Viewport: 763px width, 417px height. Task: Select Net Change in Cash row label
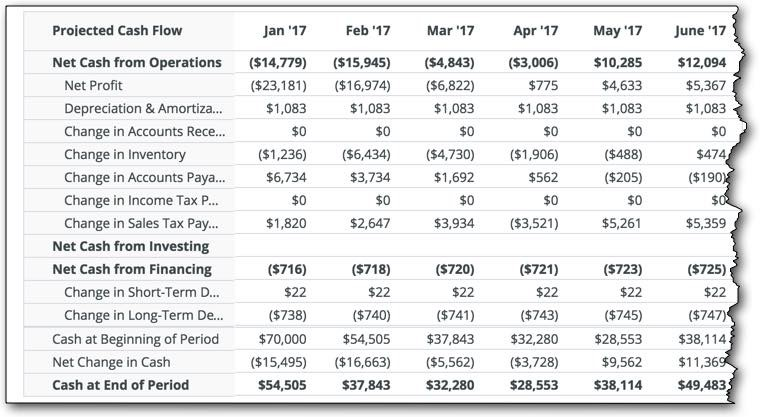pos(111,363)
